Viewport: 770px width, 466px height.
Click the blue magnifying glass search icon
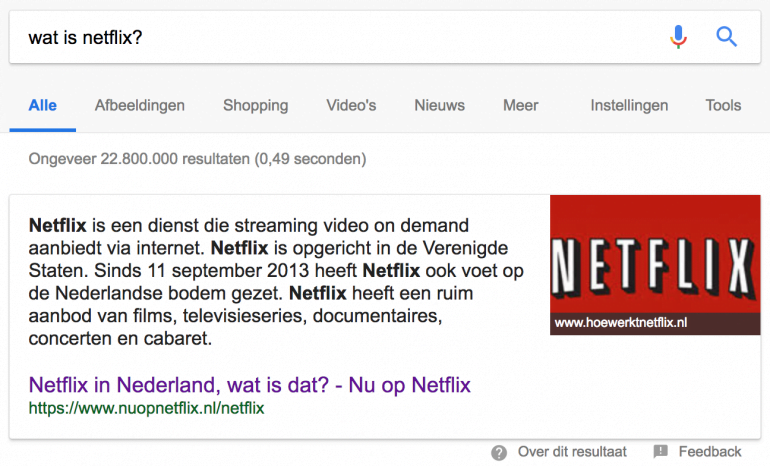727,37
